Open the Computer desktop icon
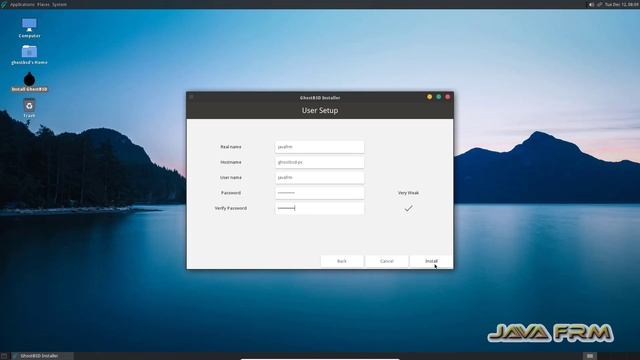This screenshot has width=640, height=360. [29, 28]
